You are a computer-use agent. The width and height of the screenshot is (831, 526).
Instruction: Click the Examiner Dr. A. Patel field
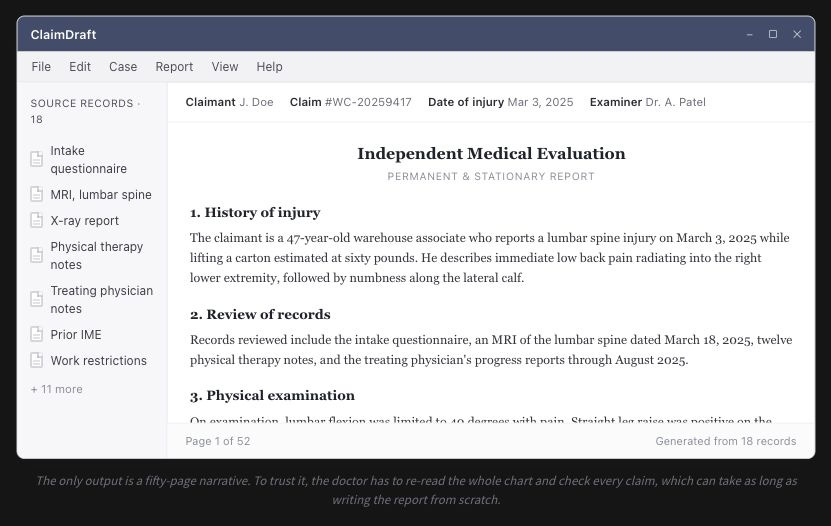click(x=648, y=102)
